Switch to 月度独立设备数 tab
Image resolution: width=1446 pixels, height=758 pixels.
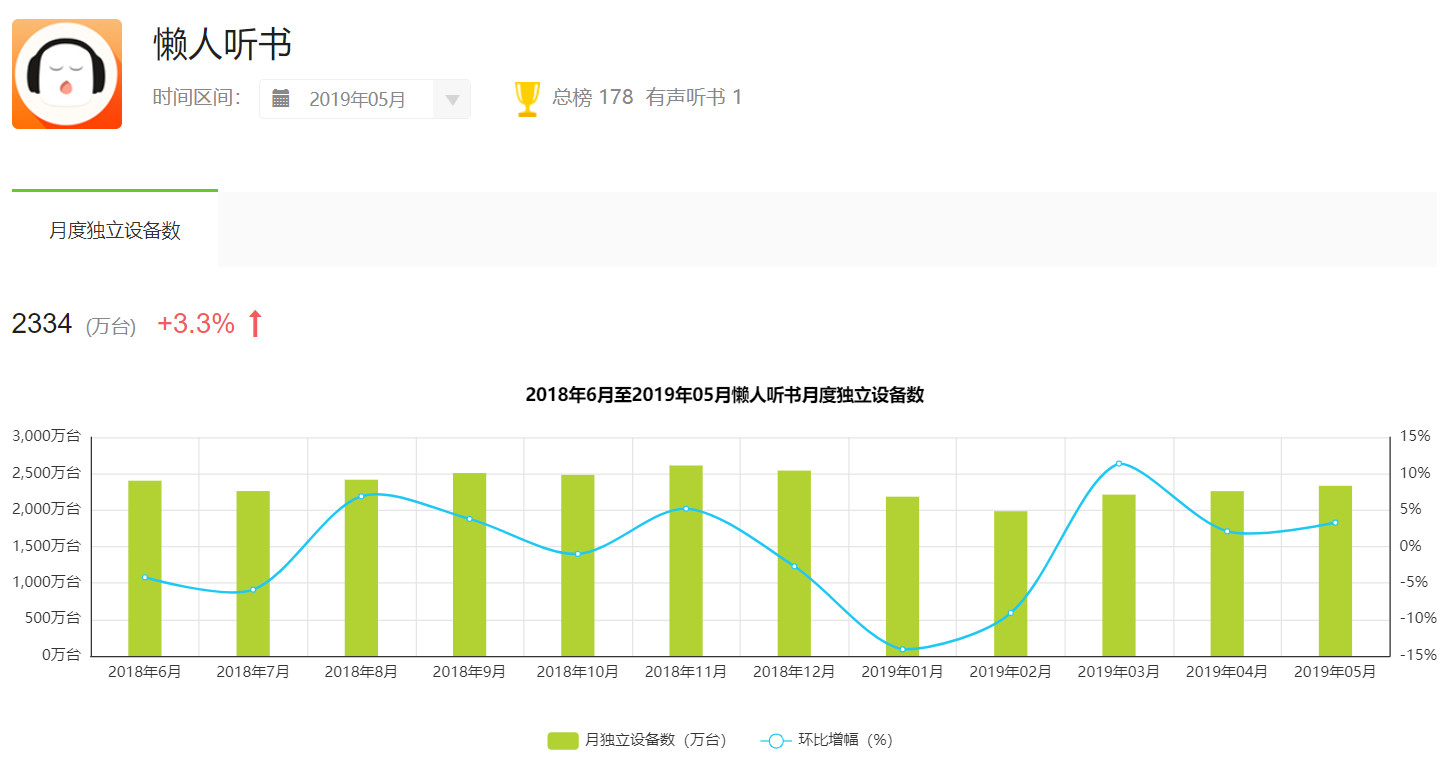(115, 230)
